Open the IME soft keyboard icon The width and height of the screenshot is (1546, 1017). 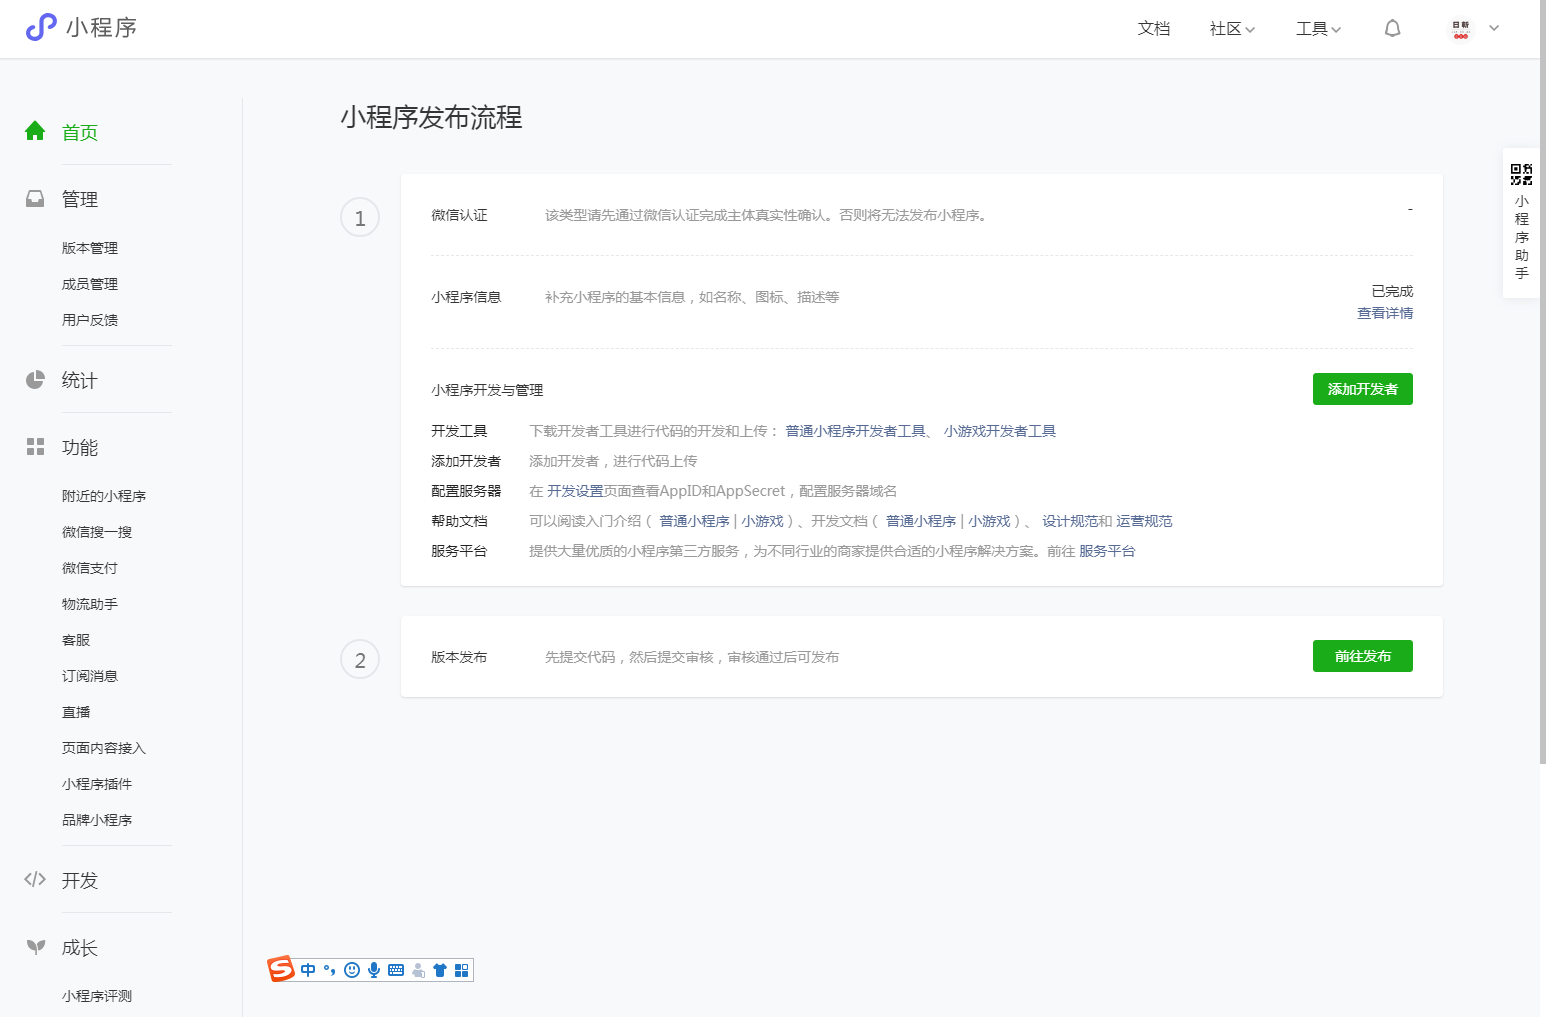(396, 970)
